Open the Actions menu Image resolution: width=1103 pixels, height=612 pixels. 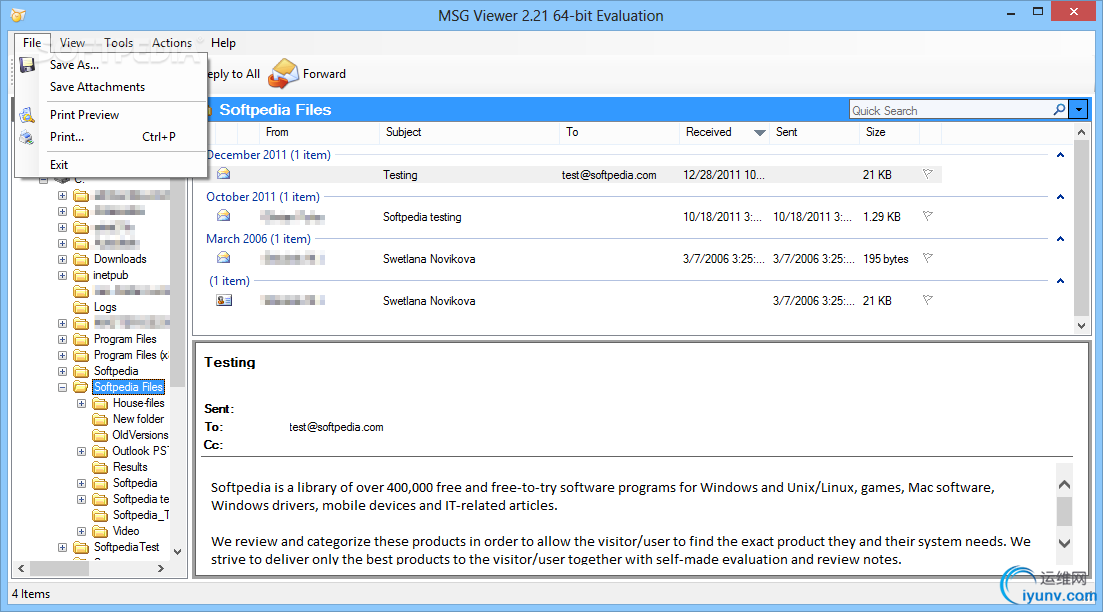[x=172, y=43]
